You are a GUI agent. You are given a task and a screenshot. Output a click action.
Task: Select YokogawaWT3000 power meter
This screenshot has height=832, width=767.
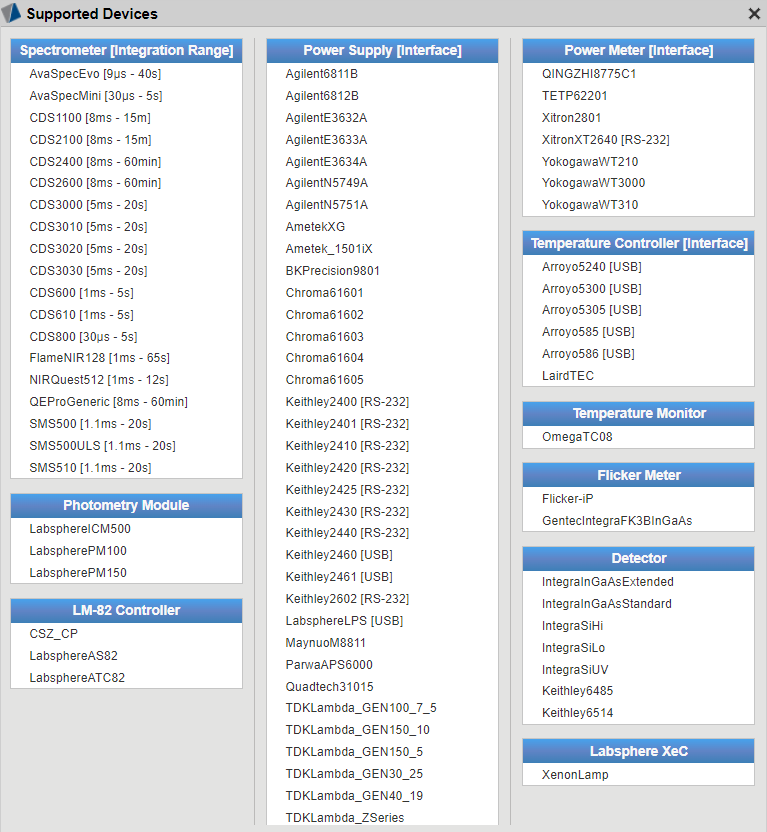pyautogui.click(x=594, y=183)
